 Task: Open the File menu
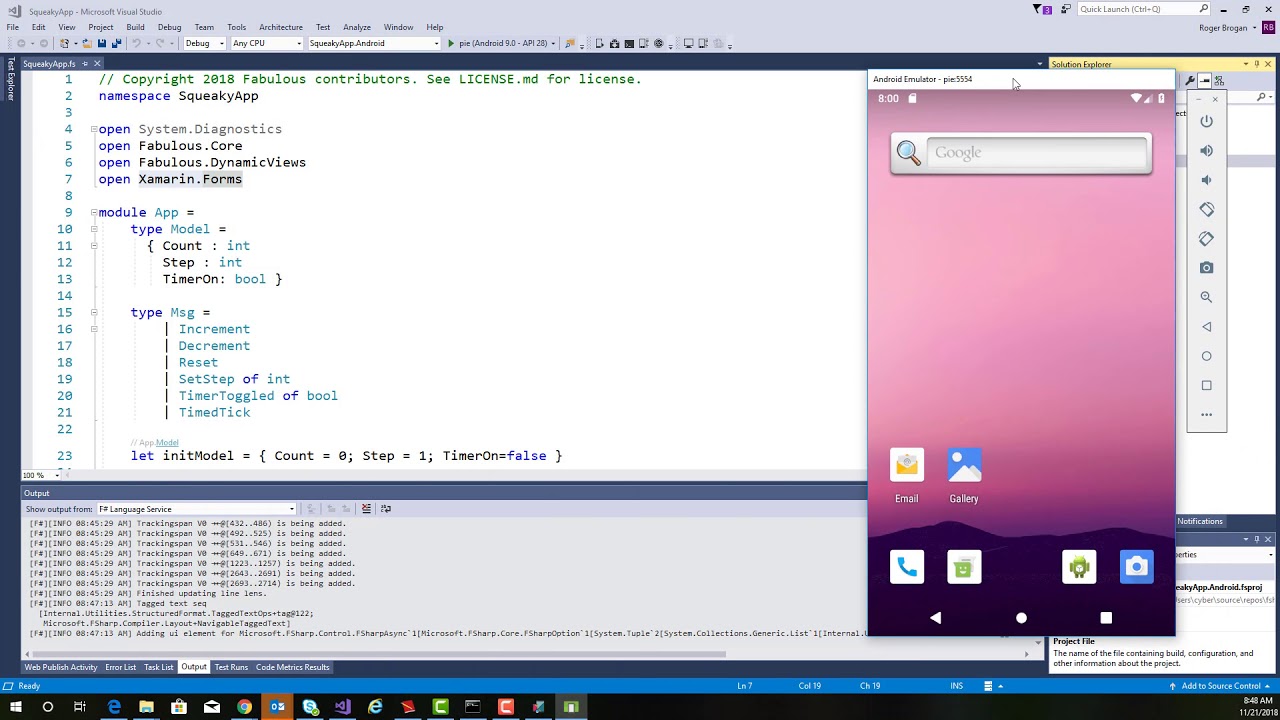pos(12,27)
